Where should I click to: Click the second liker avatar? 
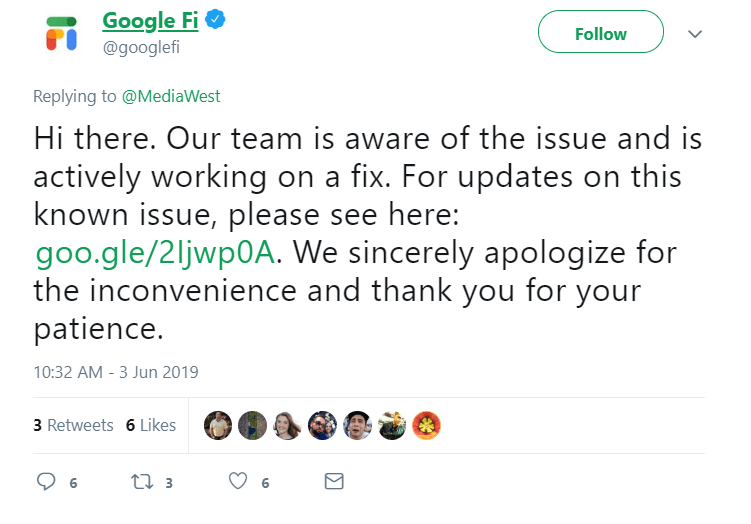point(252,425)
